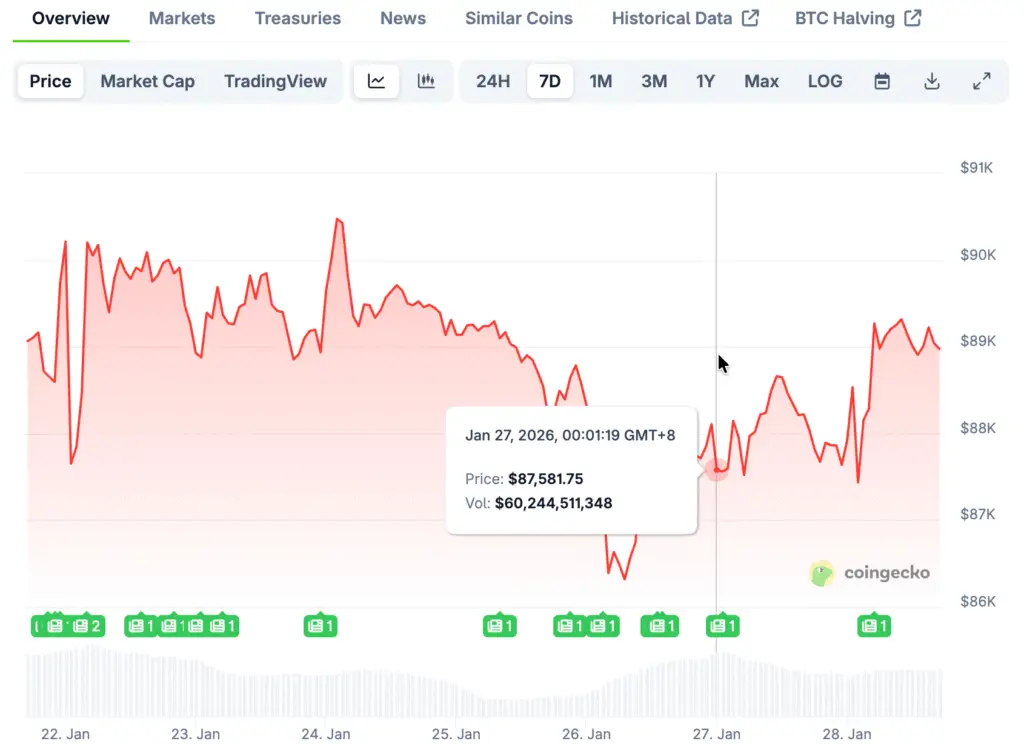Open the calendar date range picker
This screenshot has width=1024, height=744.
point(882,81)
